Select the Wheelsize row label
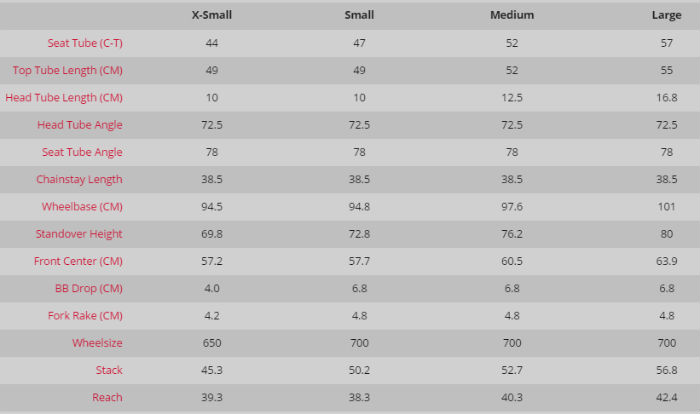The image size is (700, 414). pos(97,343)
